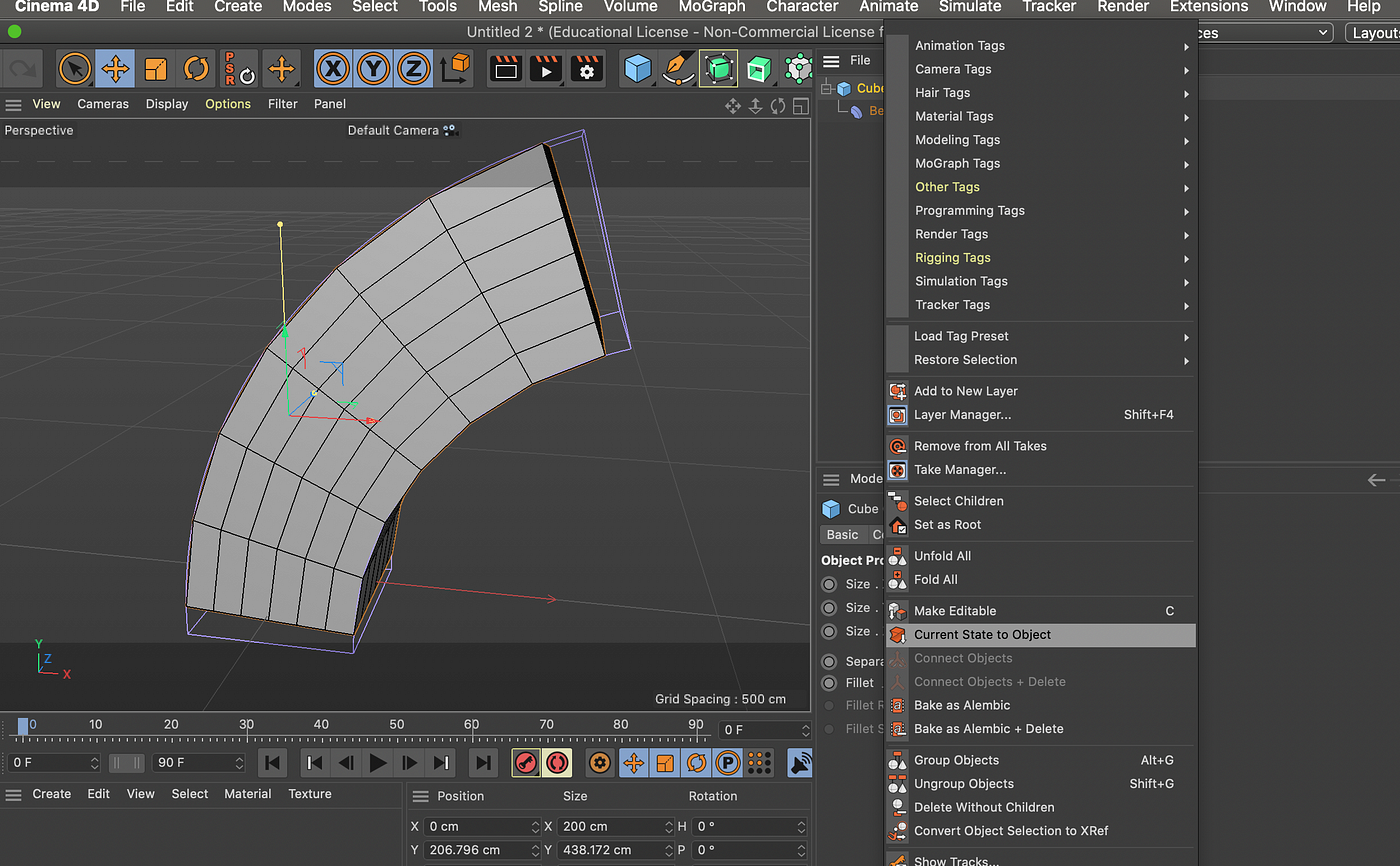Click Bake as Alembic entry
1400x866 pixels.
click(x=1041, y=706)
